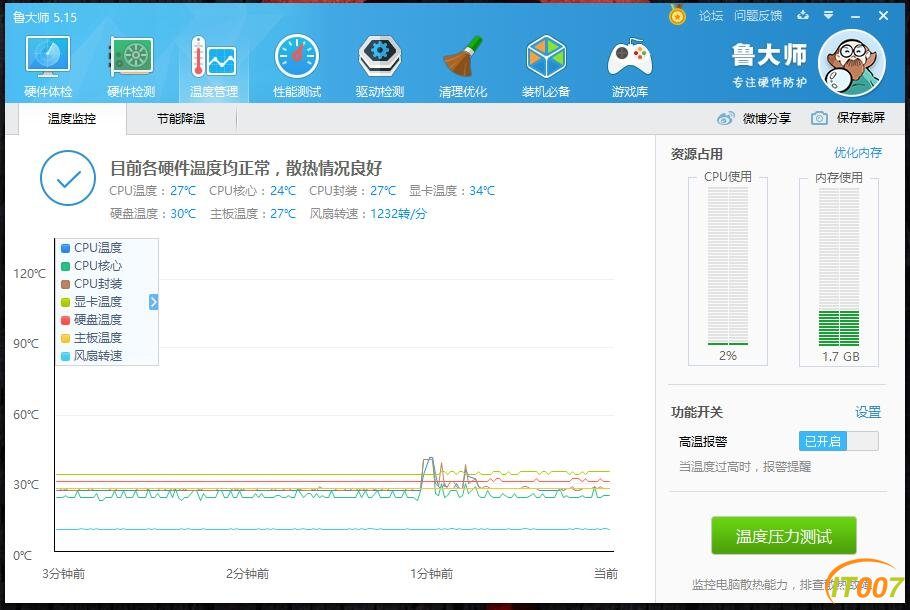Click the 1.7 GB memory reading
This screenshot has width=910, height=610.
[x=840, y=356]
